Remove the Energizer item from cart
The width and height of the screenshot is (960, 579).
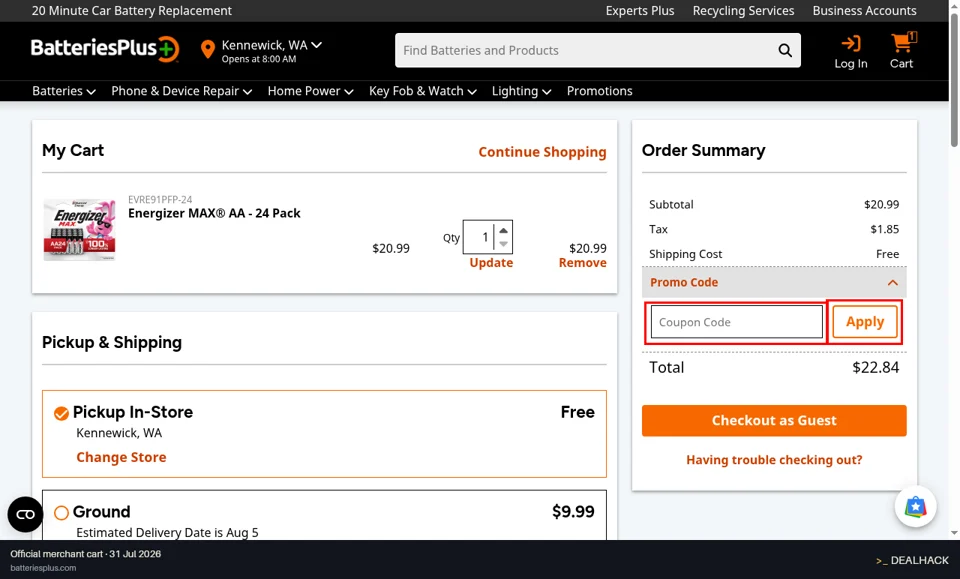(x=582, y=263)
